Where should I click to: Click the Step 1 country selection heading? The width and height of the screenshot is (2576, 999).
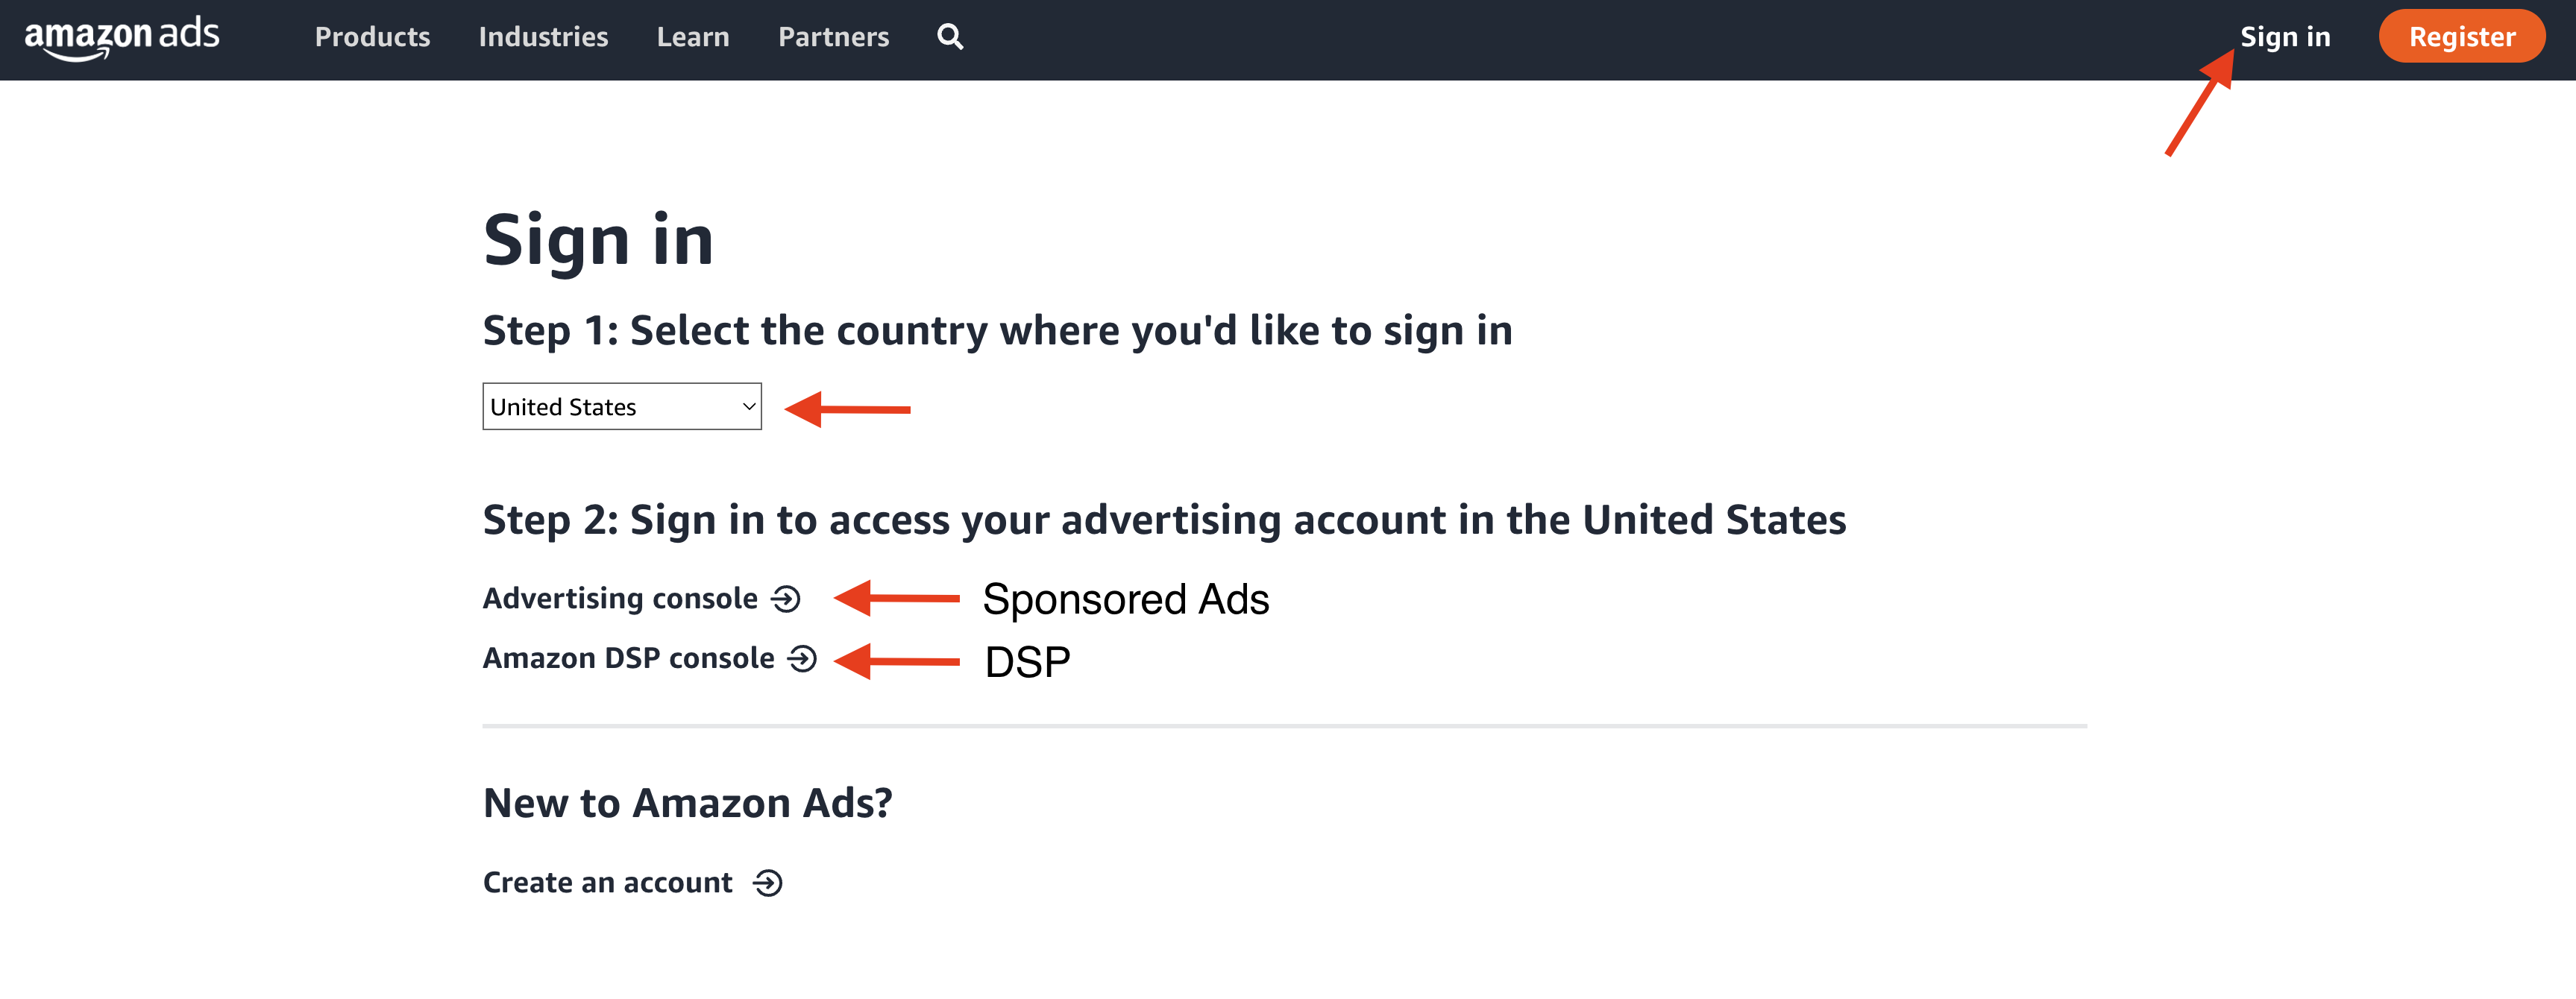pyautogui.click(x=997, y=331)
